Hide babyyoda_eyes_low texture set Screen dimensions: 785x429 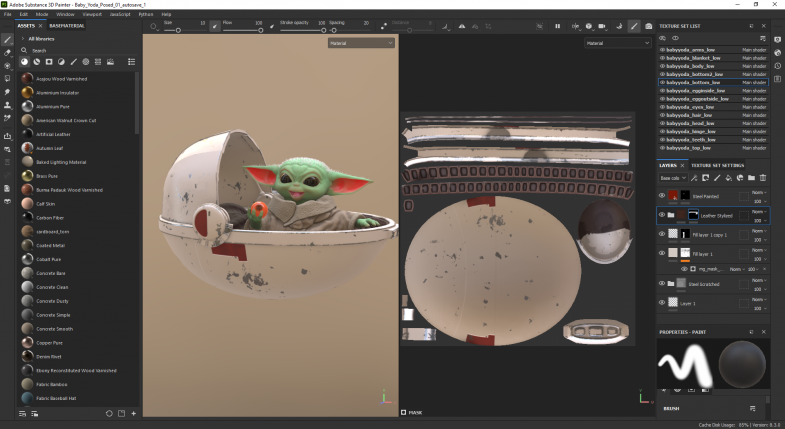[662, 107]
